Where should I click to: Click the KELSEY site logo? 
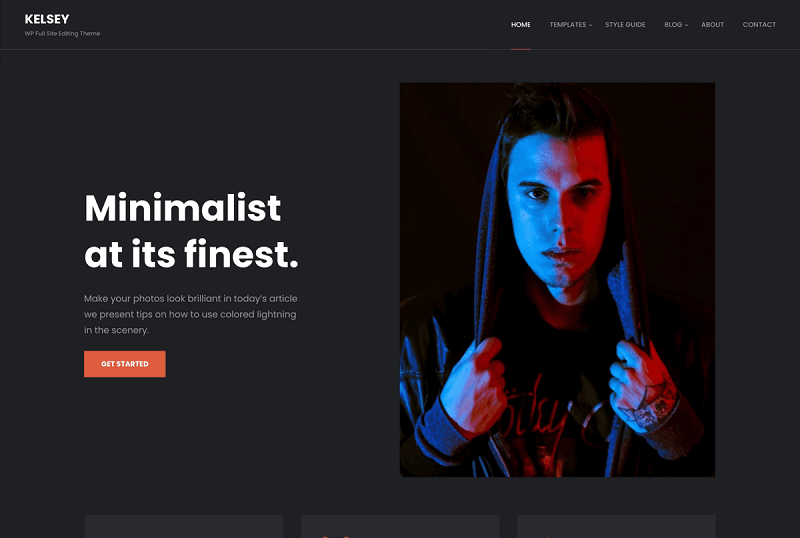pyautogui.click(x=47, y=19)
